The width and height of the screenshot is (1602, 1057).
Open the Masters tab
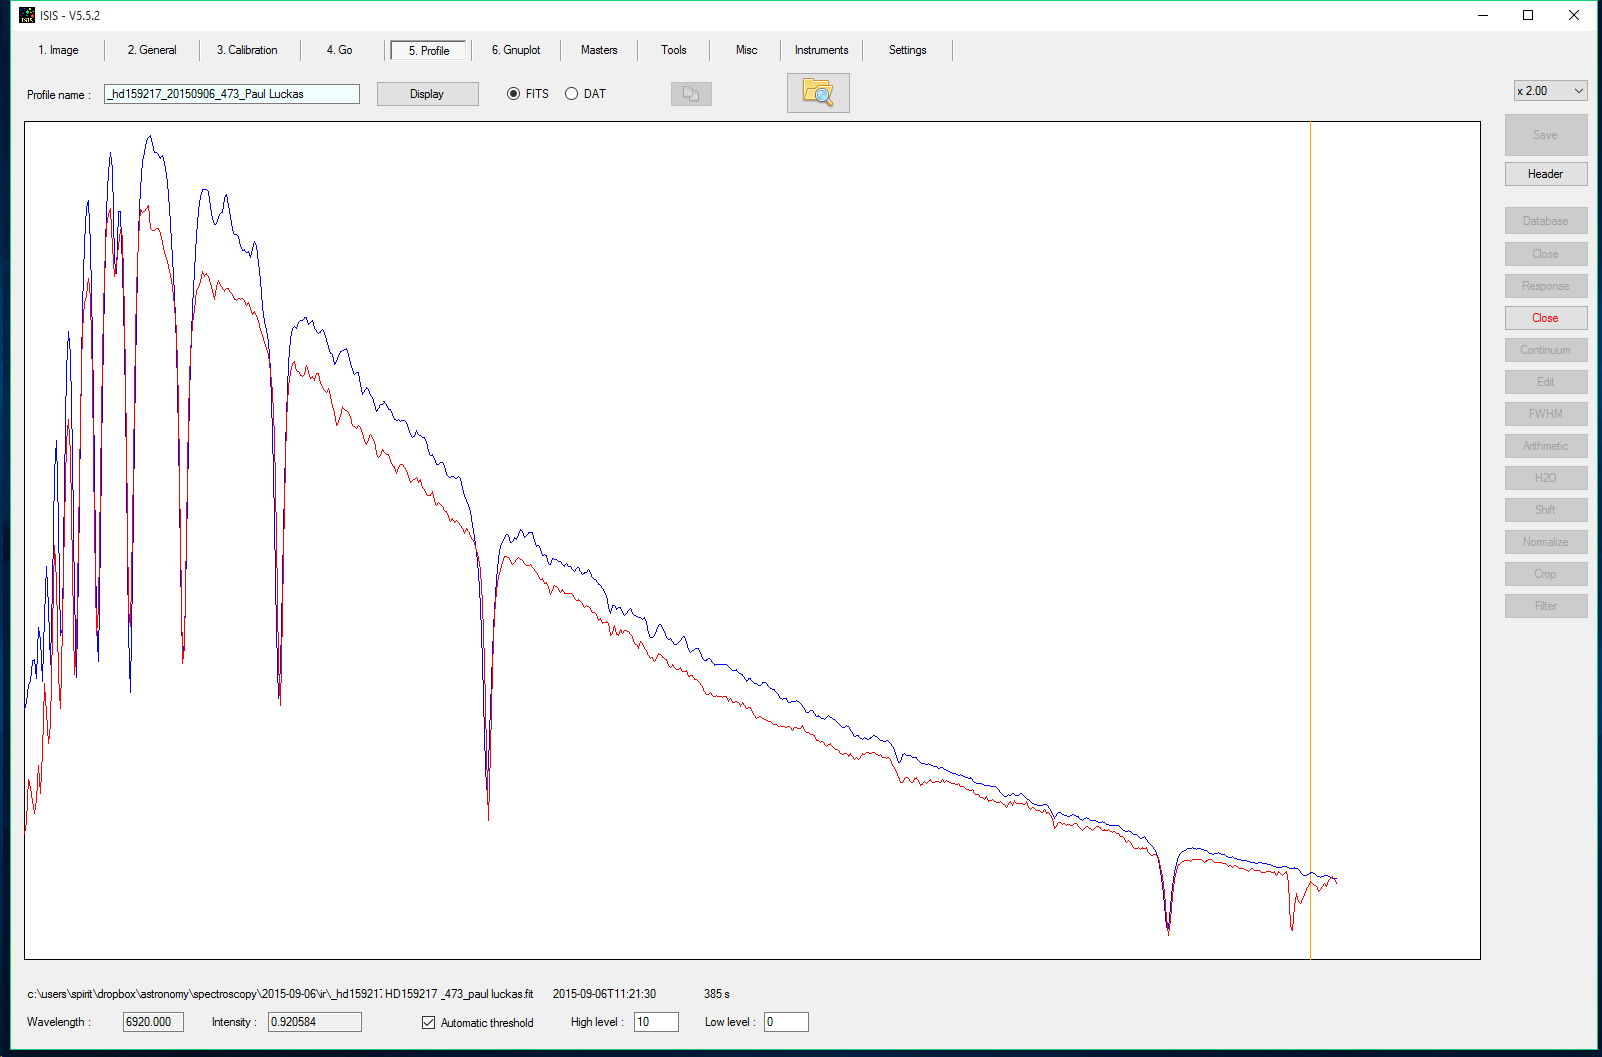point(599,50)
